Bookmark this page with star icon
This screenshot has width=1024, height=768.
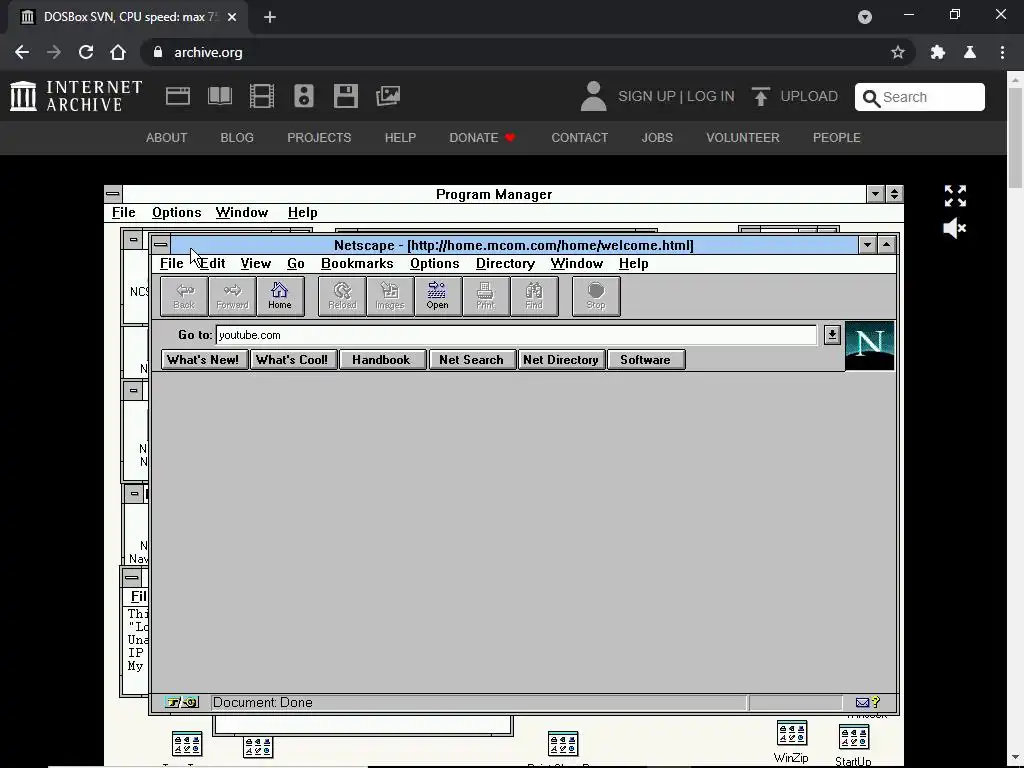click(898, 52)
